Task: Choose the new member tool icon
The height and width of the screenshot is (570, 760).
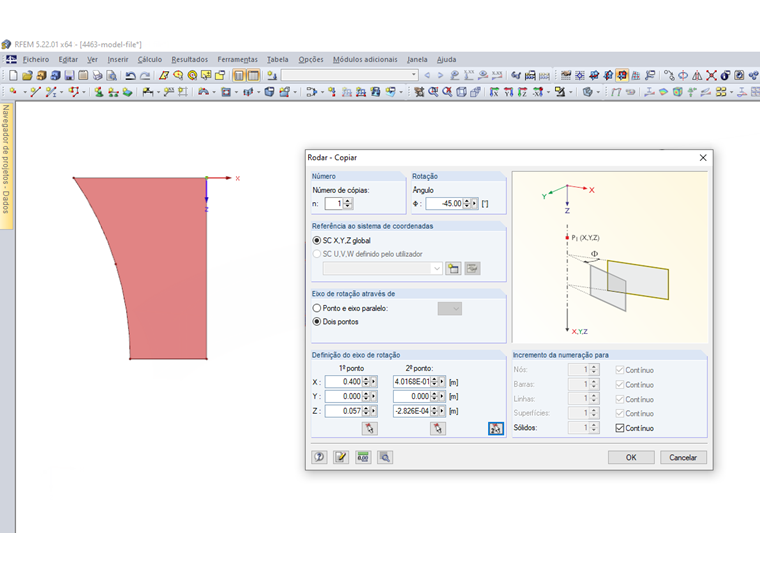Action: 50,91
